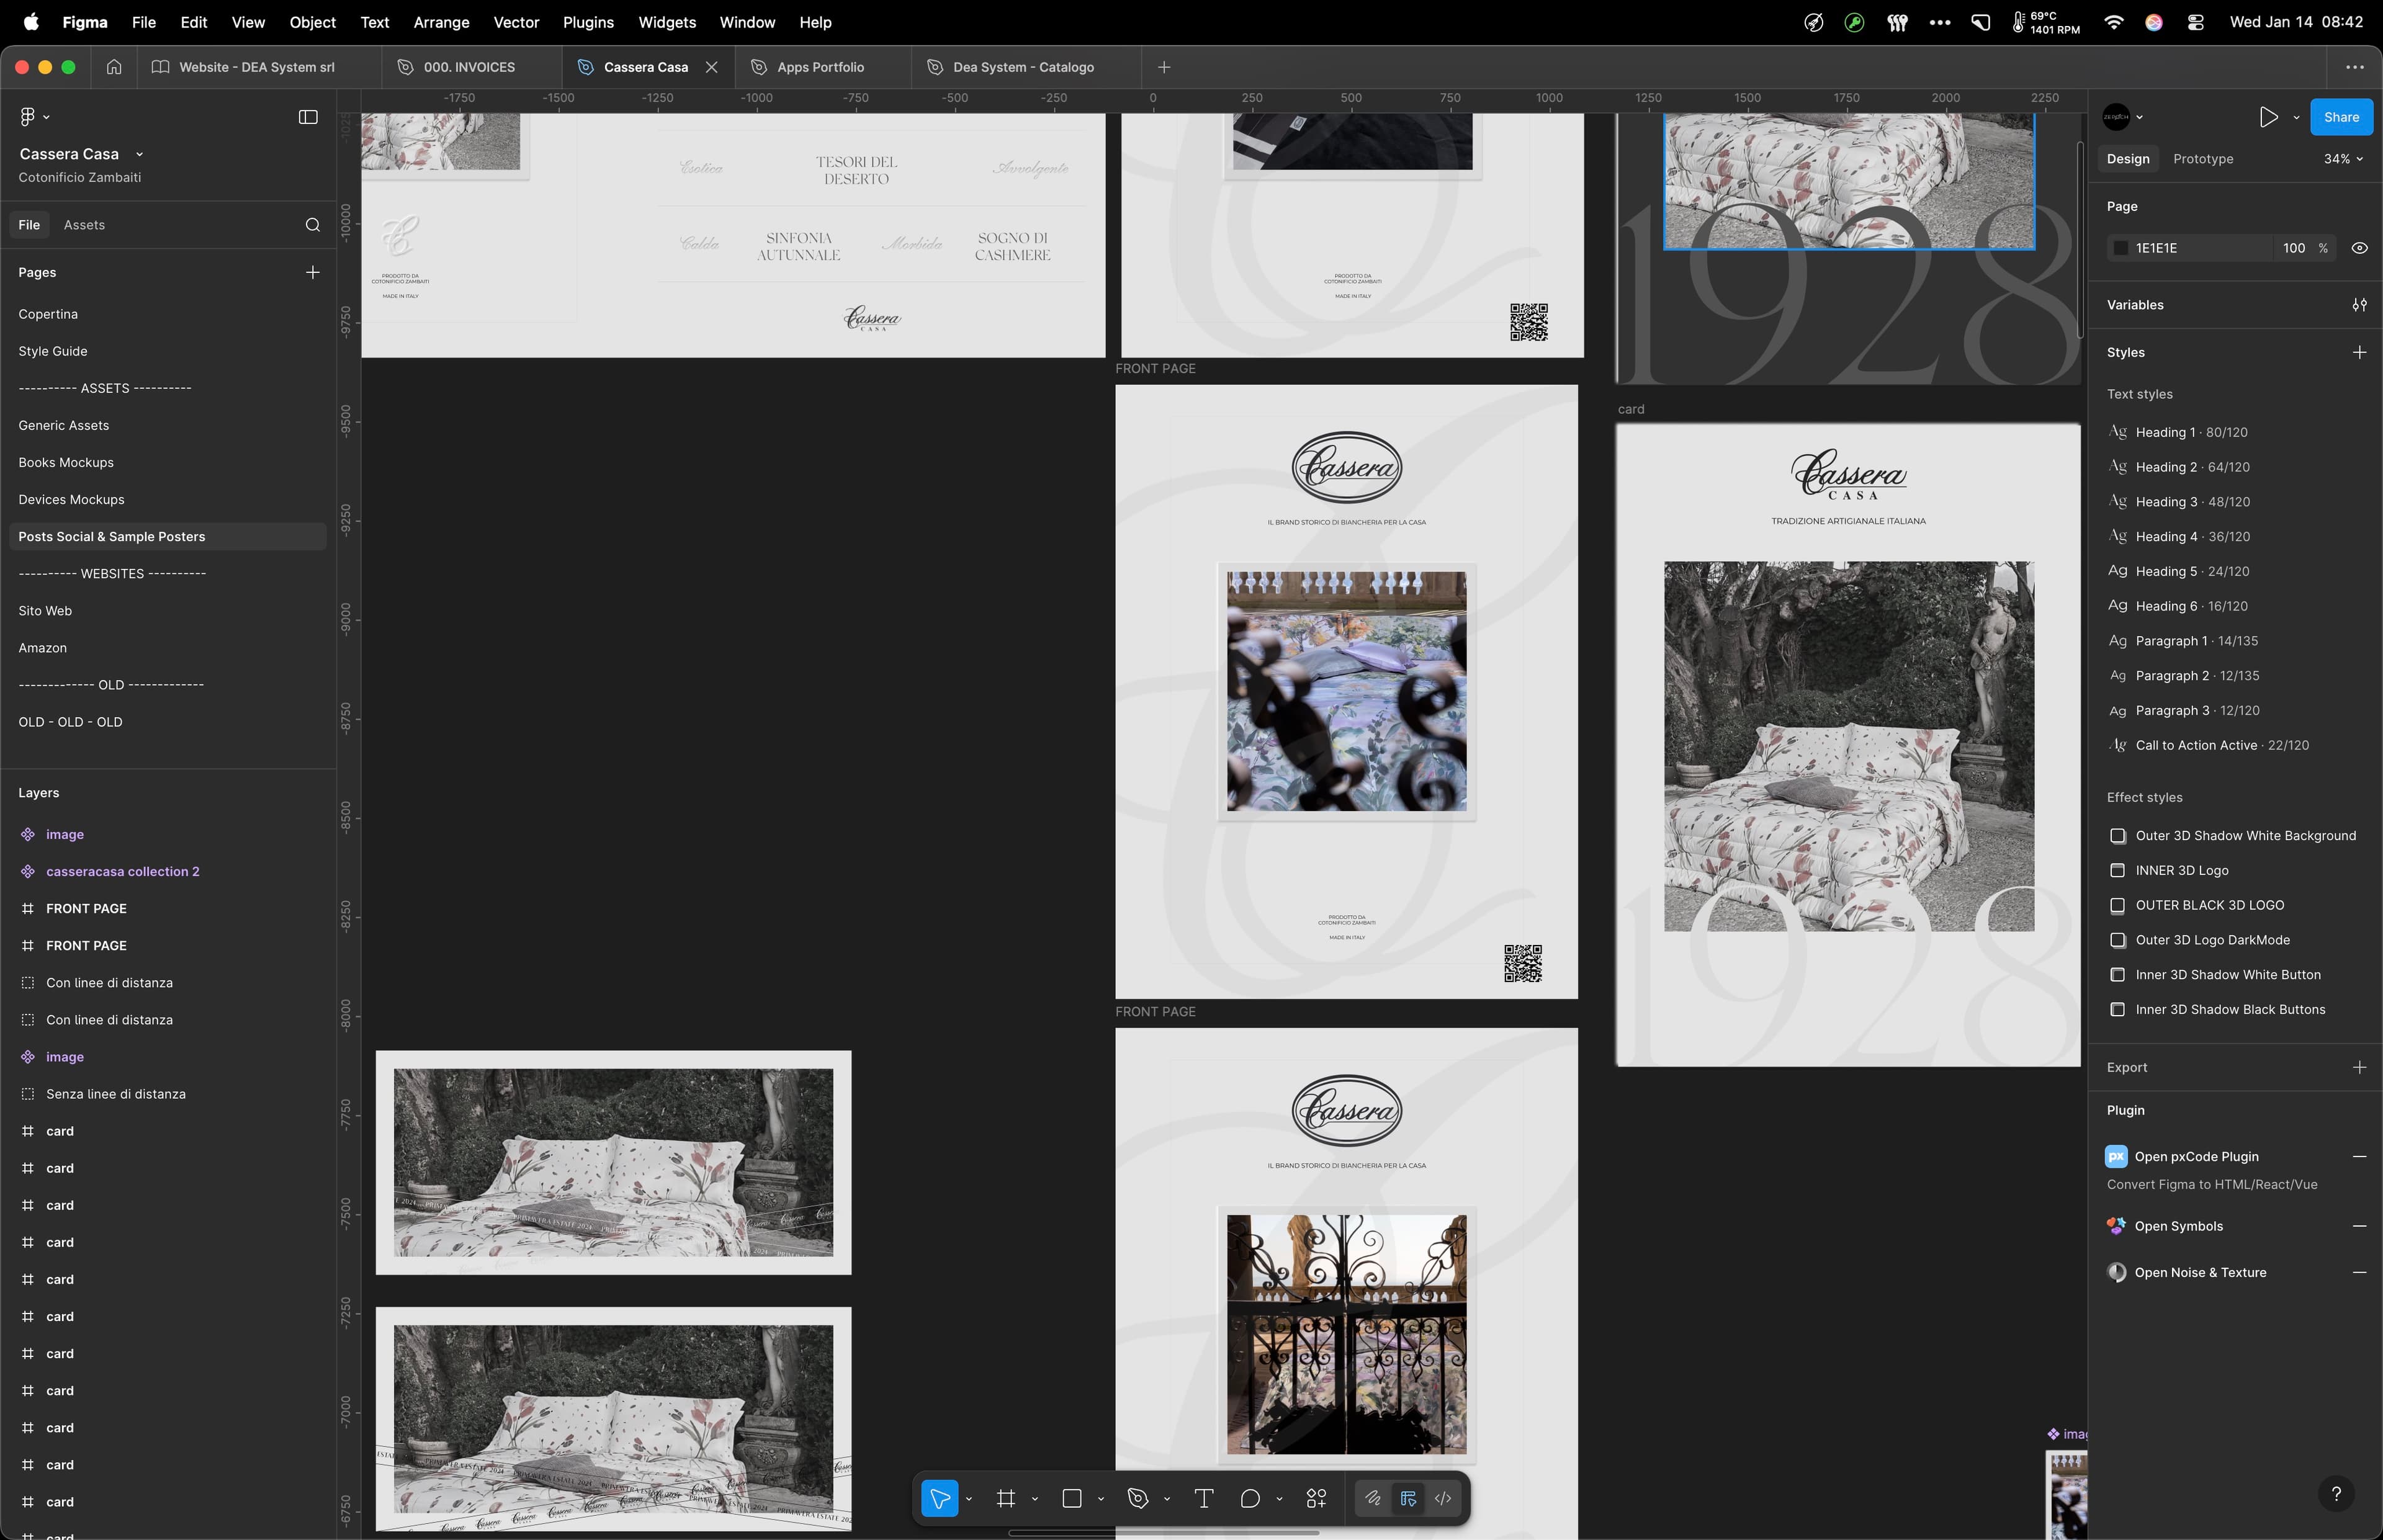The image size is (2383, 1540).
Task: Switch to Draw mode icon
Action: [x=1373, y=1498]
